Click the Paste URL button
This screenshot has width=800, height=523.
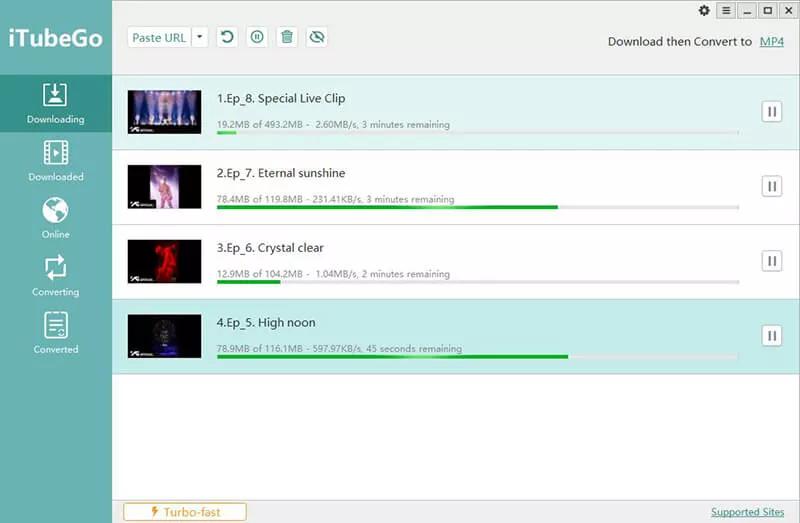point(159,37)
